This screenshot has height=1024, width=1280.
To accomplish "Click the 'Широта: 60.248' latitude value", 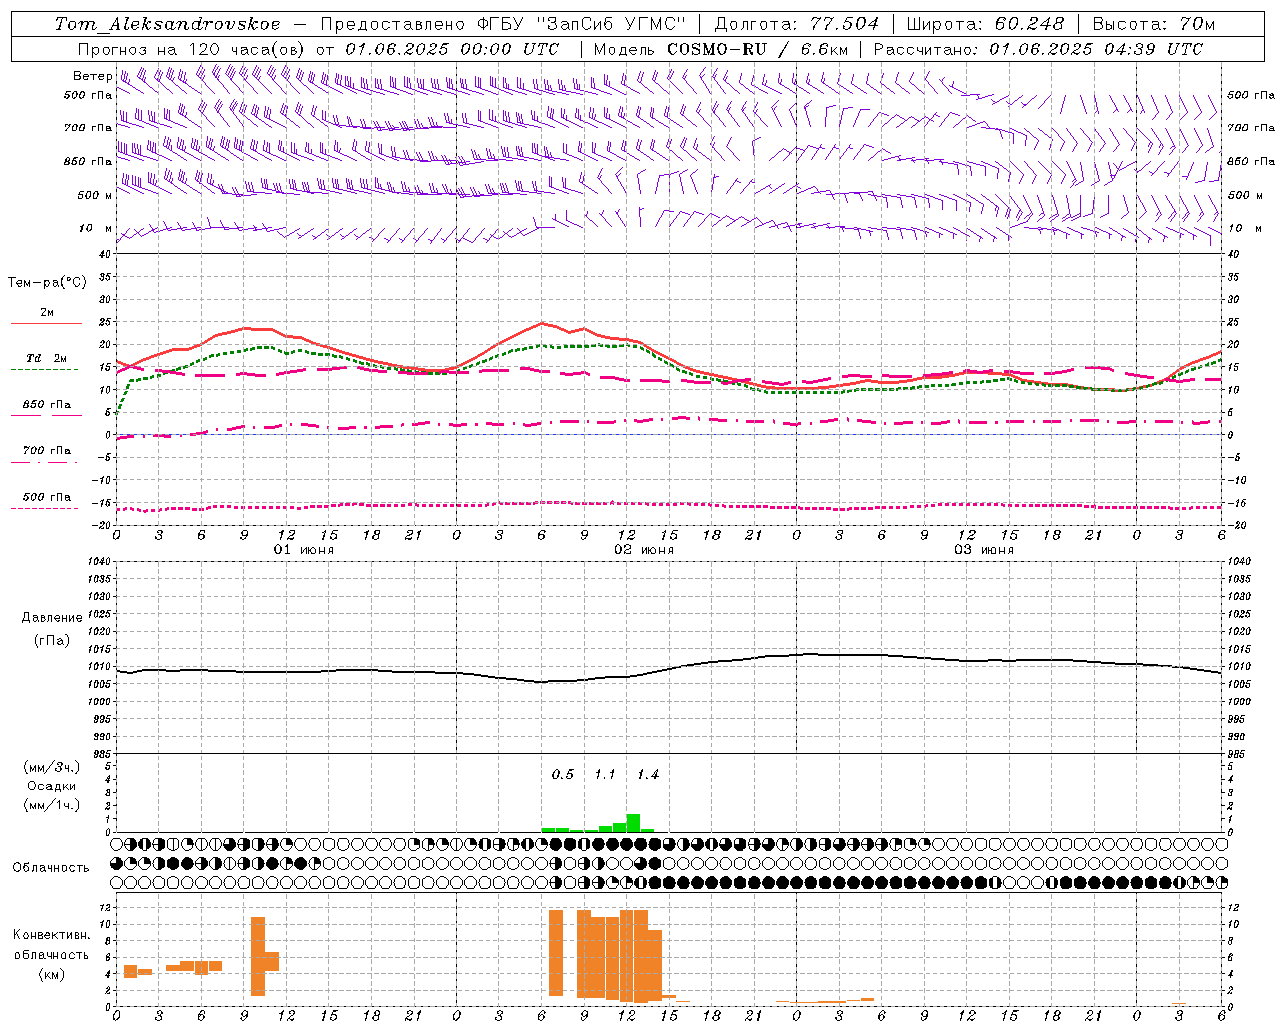I will (x=985, y=24).
